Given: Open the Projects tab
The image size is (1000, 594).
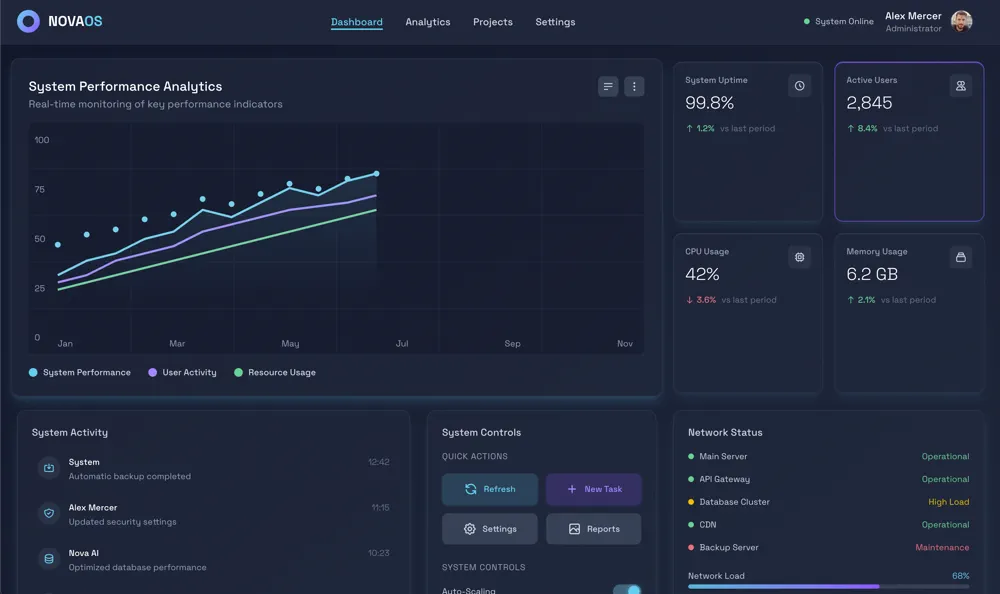Looking at the screenshot, I should point(493,22).
